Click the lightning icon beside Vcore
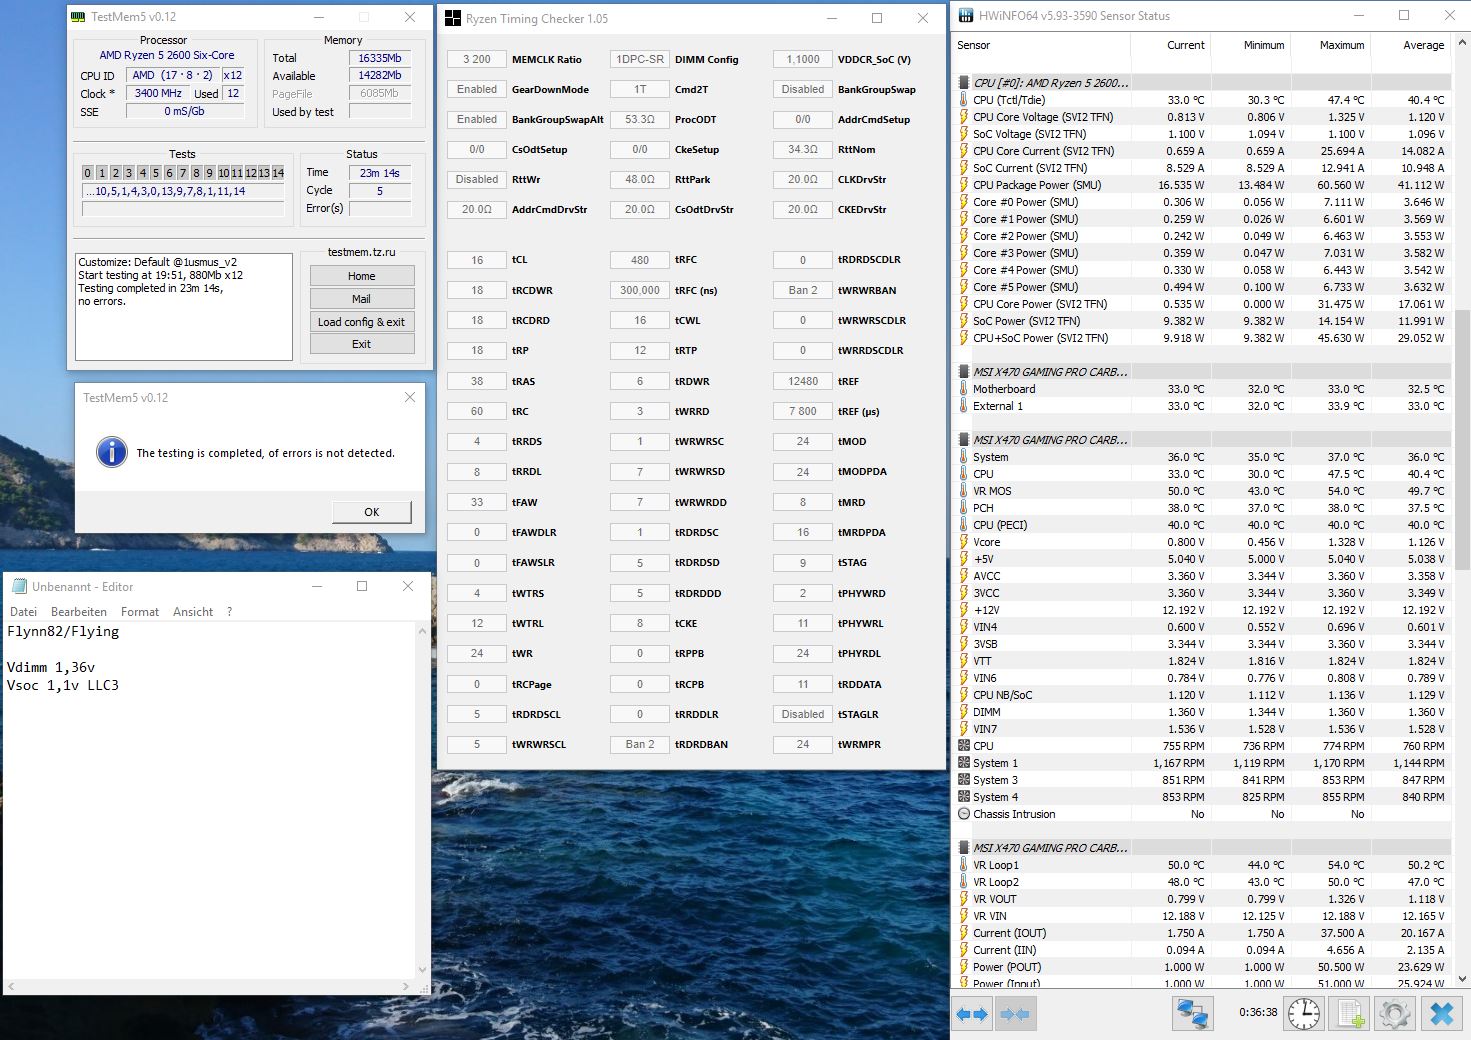The height and width of the screenshot is (1040, 1471). (964, 542)
